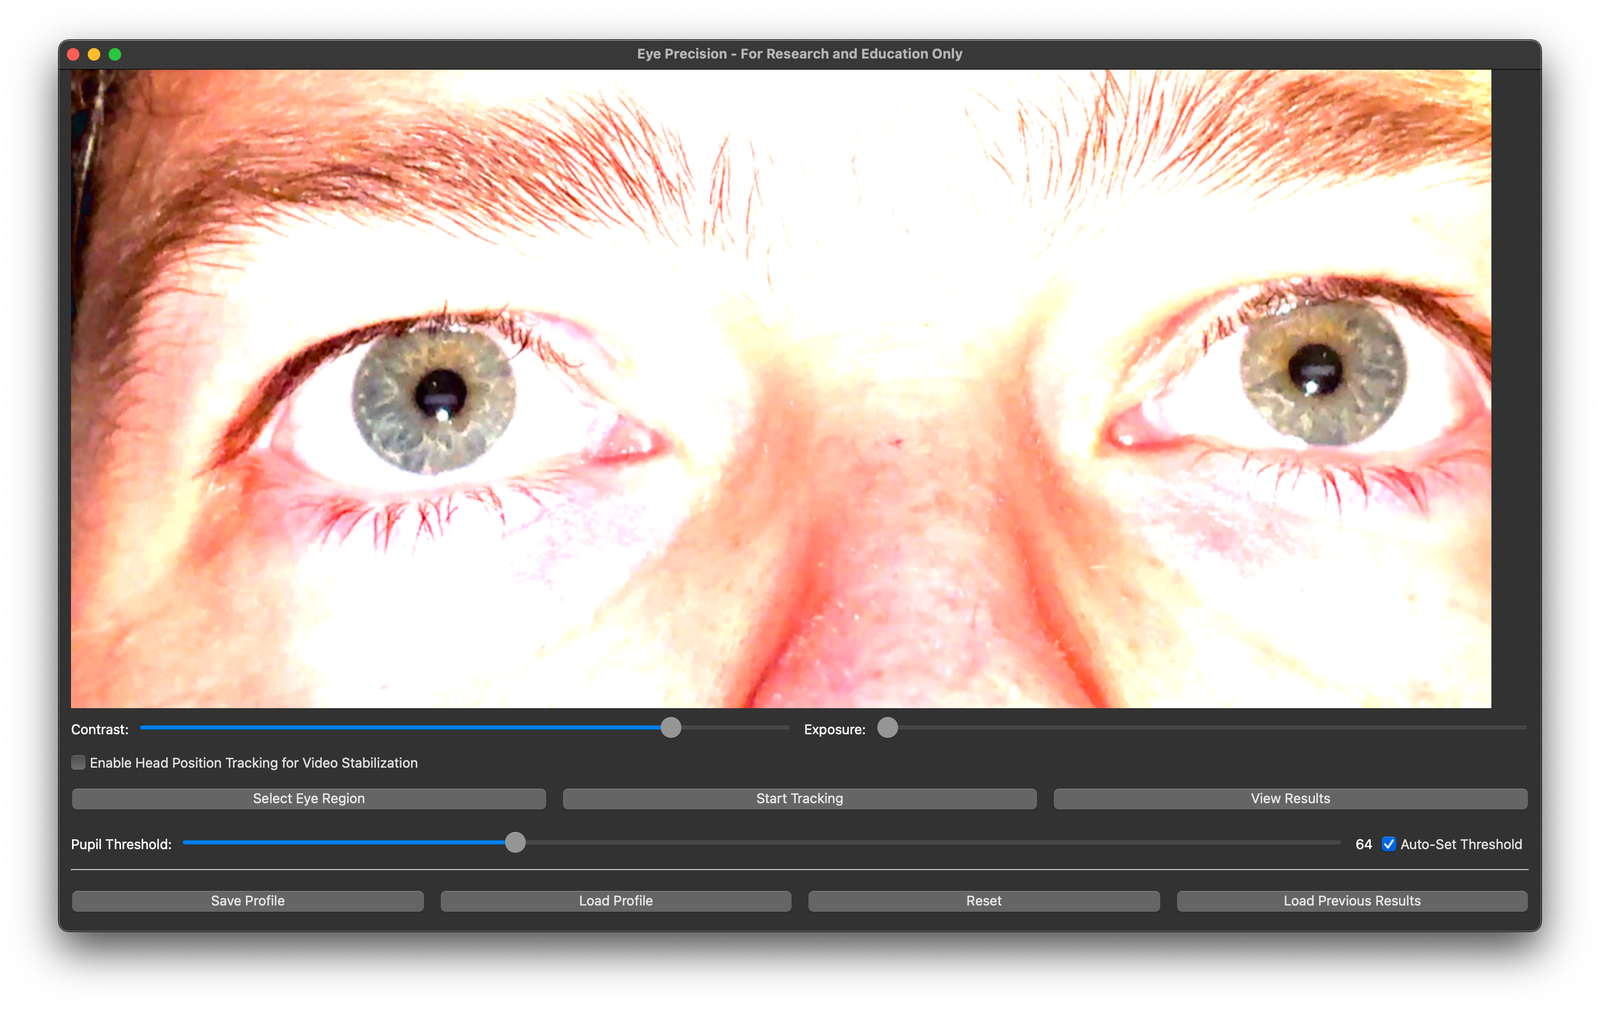Open View Results

click(x=1290, y=798)
